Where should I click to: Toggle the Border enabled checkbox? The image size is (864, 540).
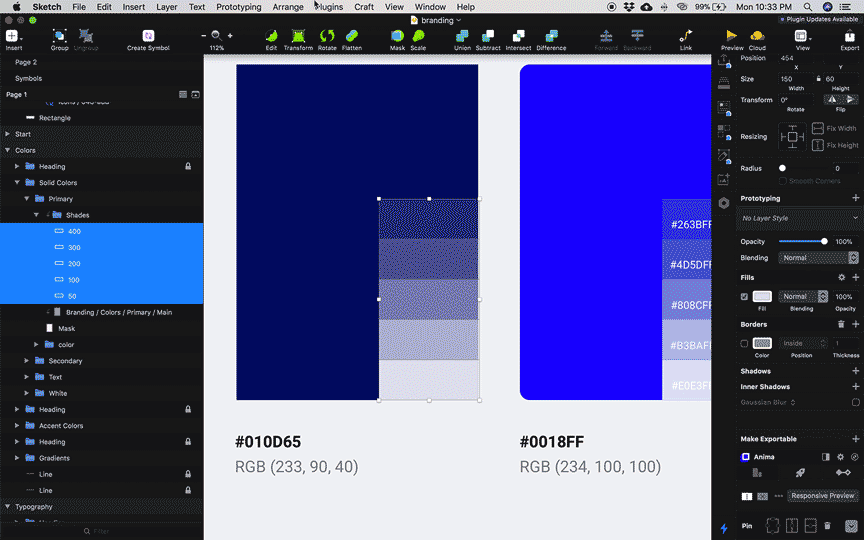tap(744, 343)
